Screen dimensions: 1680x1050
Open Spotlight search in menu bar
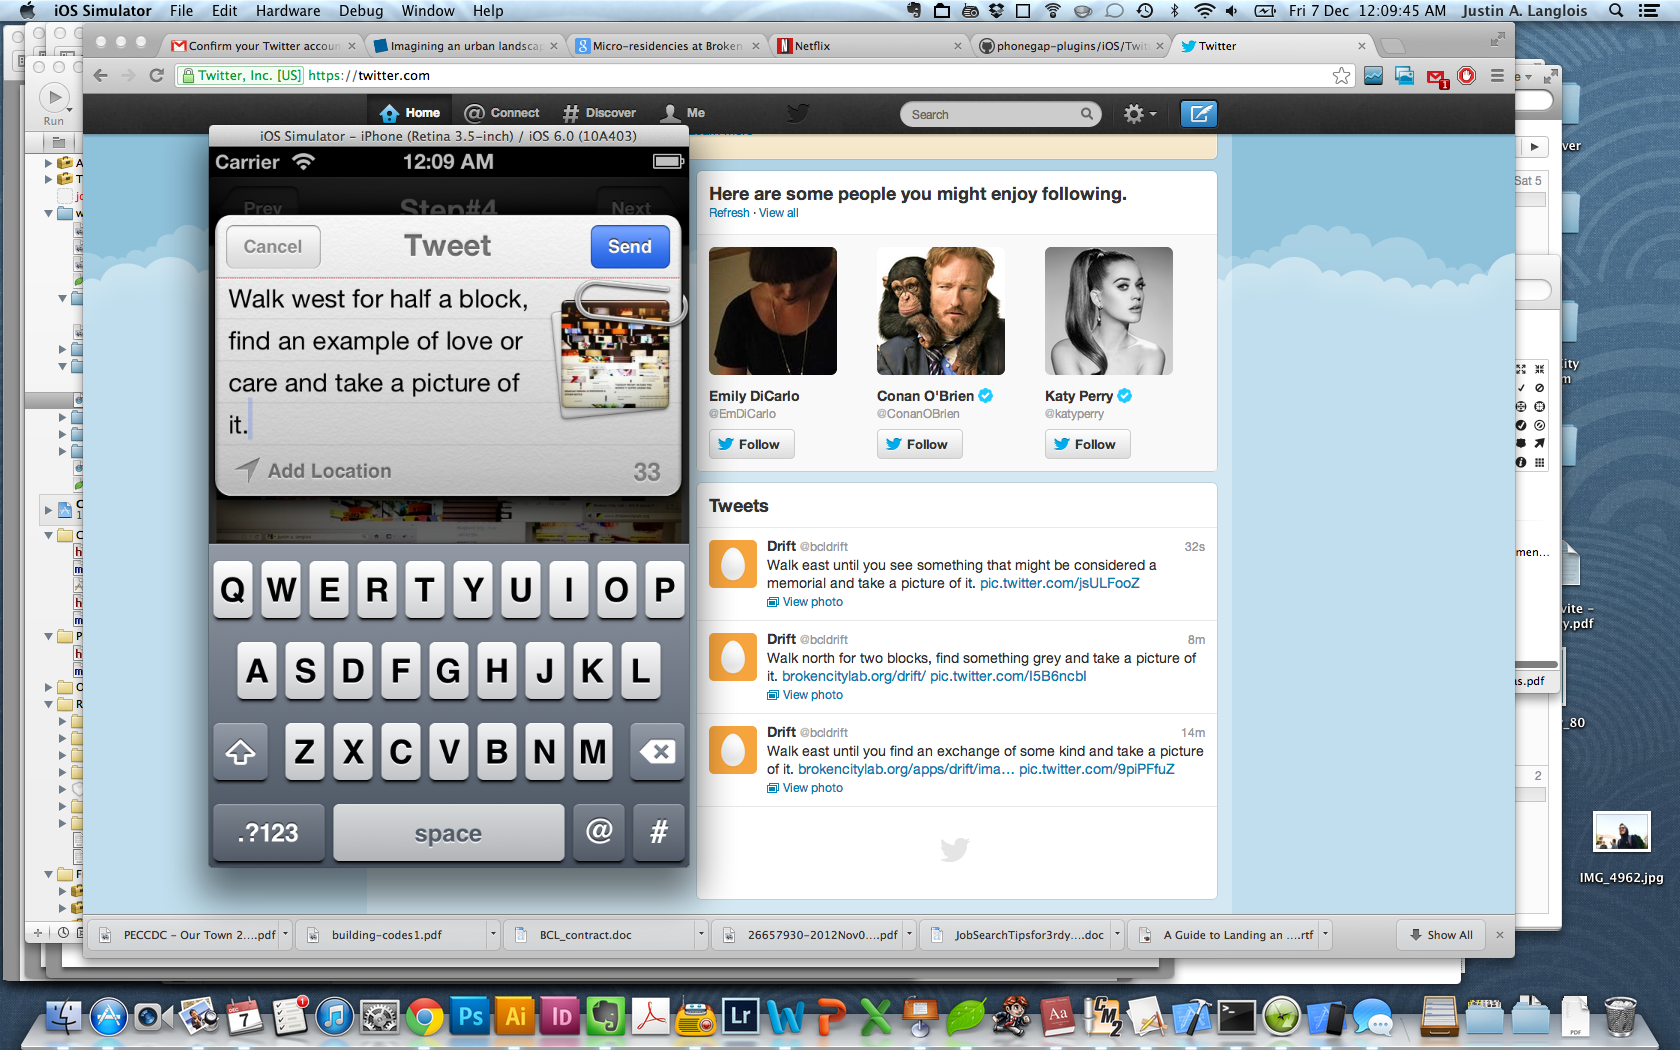1615,11
